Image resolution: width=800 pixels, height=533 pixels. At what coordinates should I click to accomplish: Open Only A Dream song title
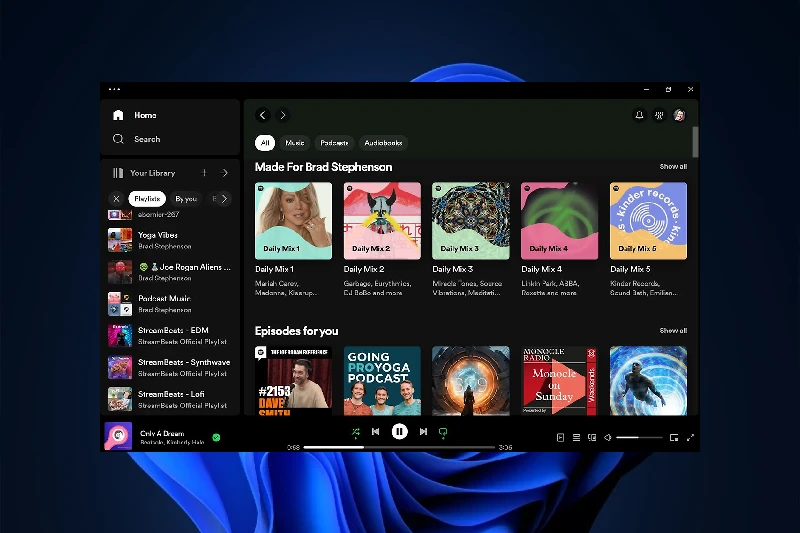point(162,434)
